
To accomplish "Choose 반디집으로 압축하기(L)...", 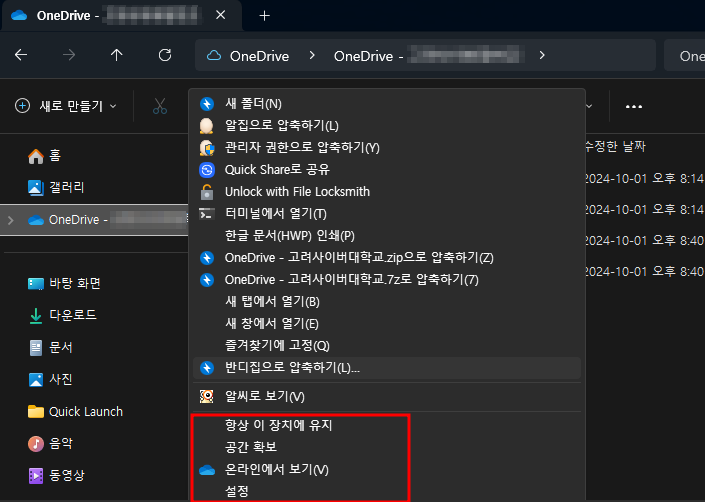I will [387, 368].
